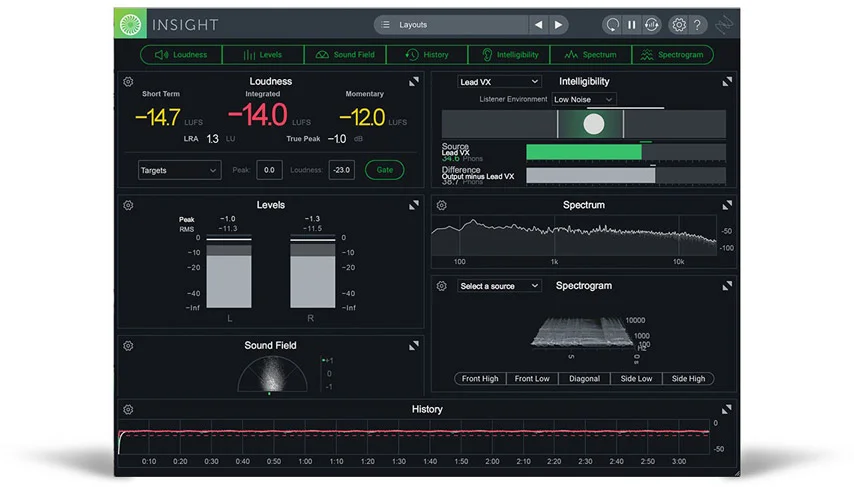This screenshot has height=487, width=854.
Task: Select Side Low spectrogram view
Action: click(636, 379)
